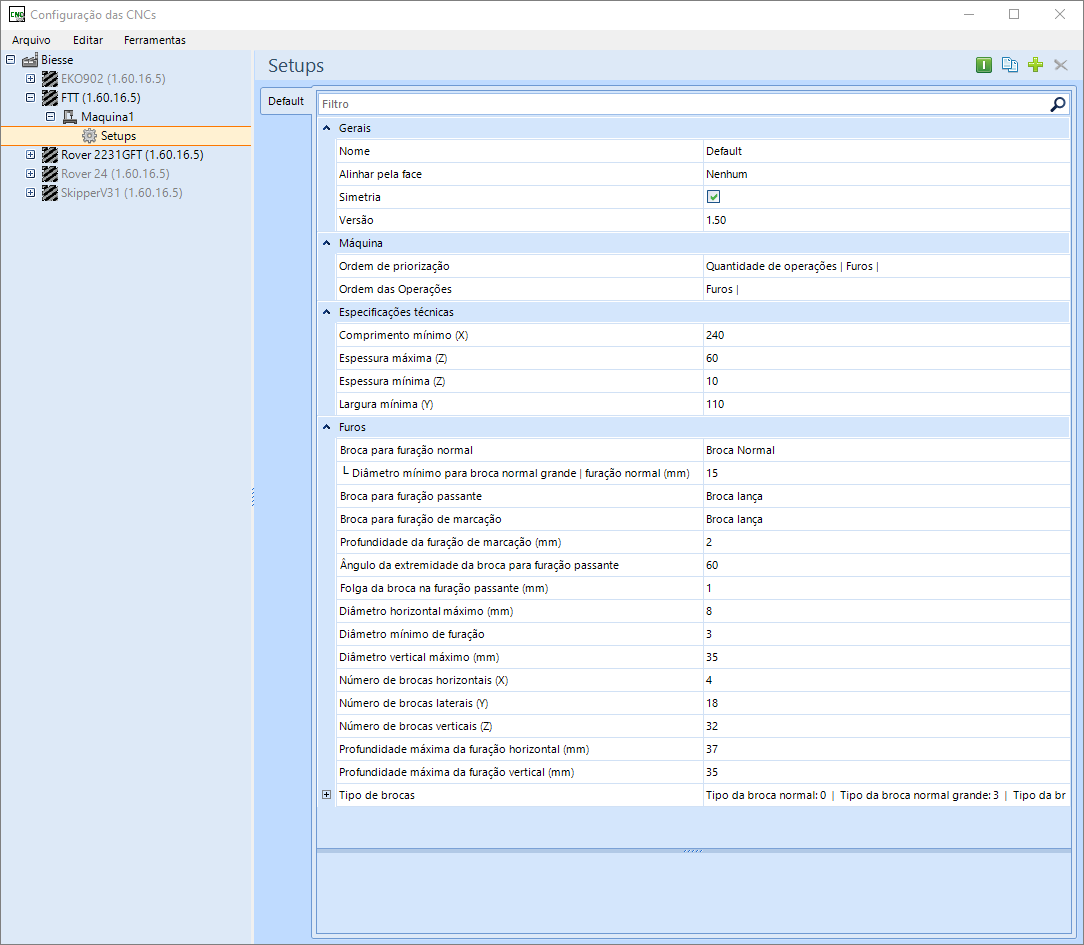Select the Rover 24 machine icon
Image resolution: width=1084 pixels, height=945 pixels.
click(x=50, y=174)
